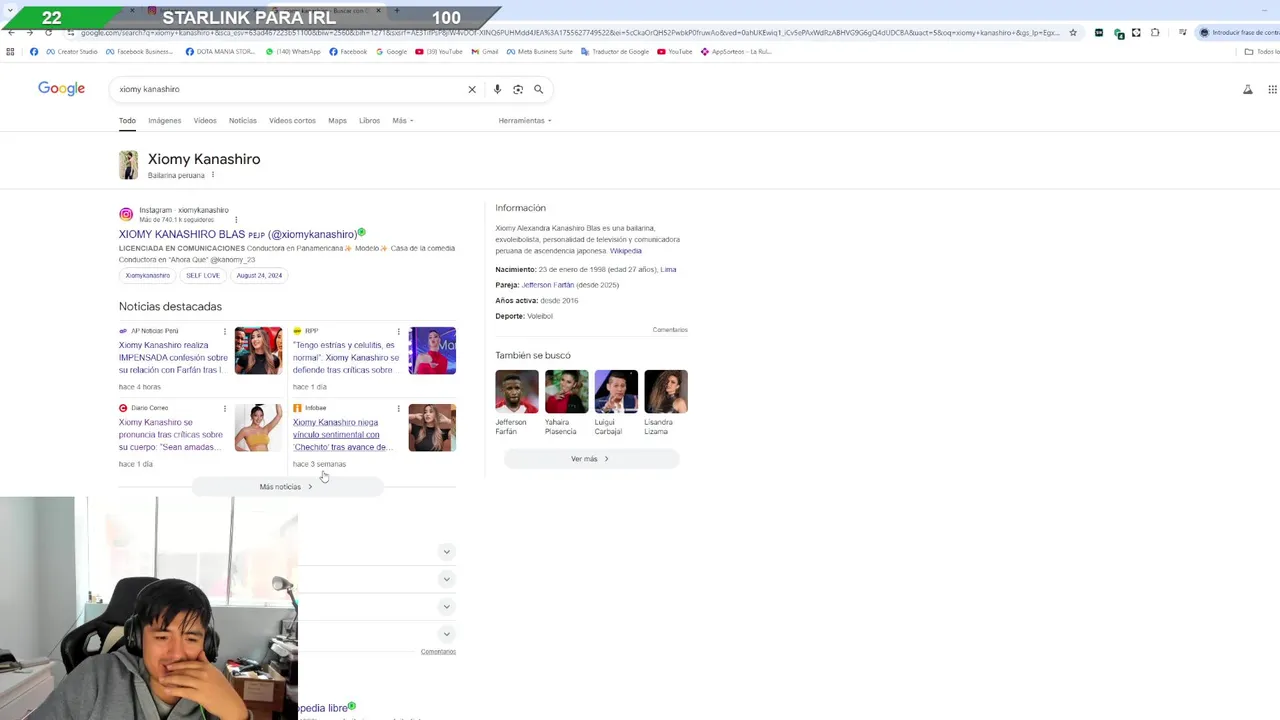
Task: Click the Xiomy Kanashiro profile thumbnail beside the title
Action: click(128, 165)
